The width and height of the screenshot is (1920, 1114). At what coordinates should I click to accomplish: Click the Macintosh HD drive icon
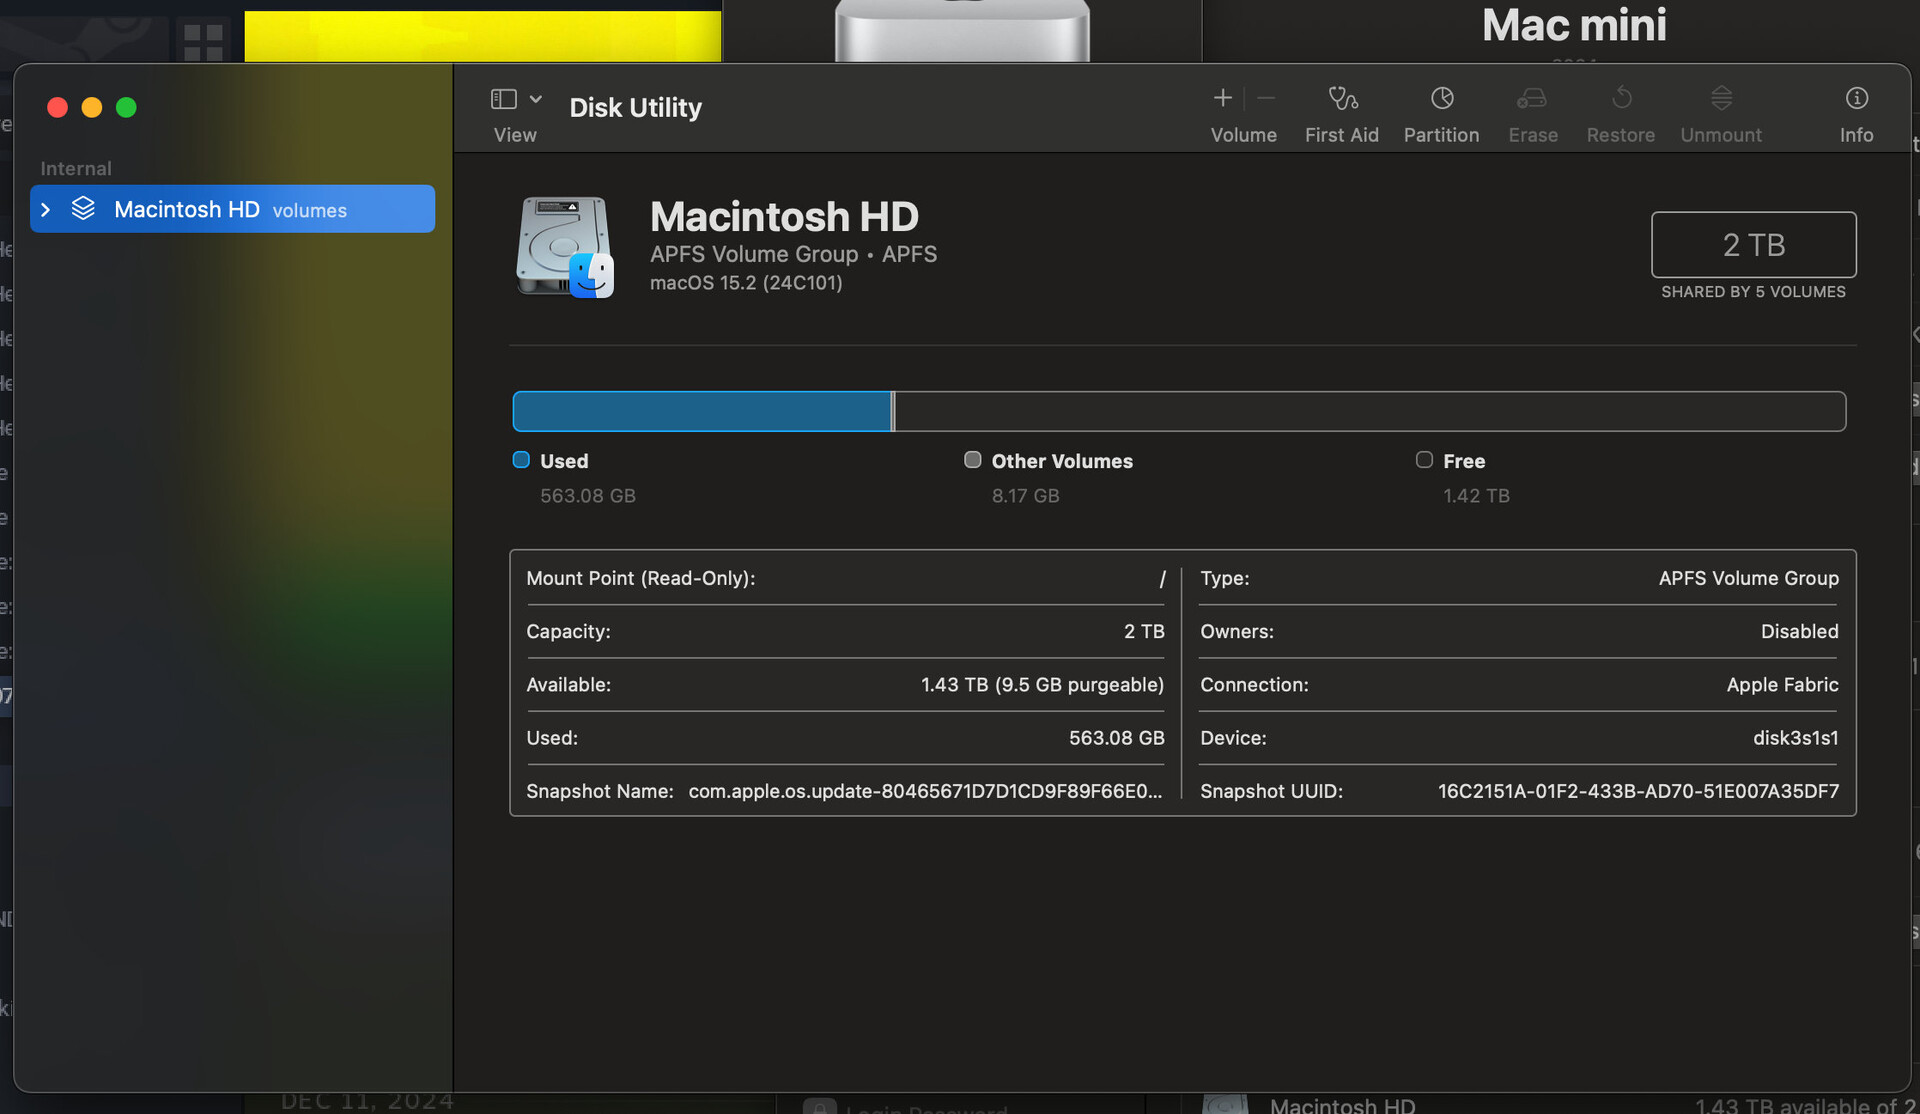(565, 247)
